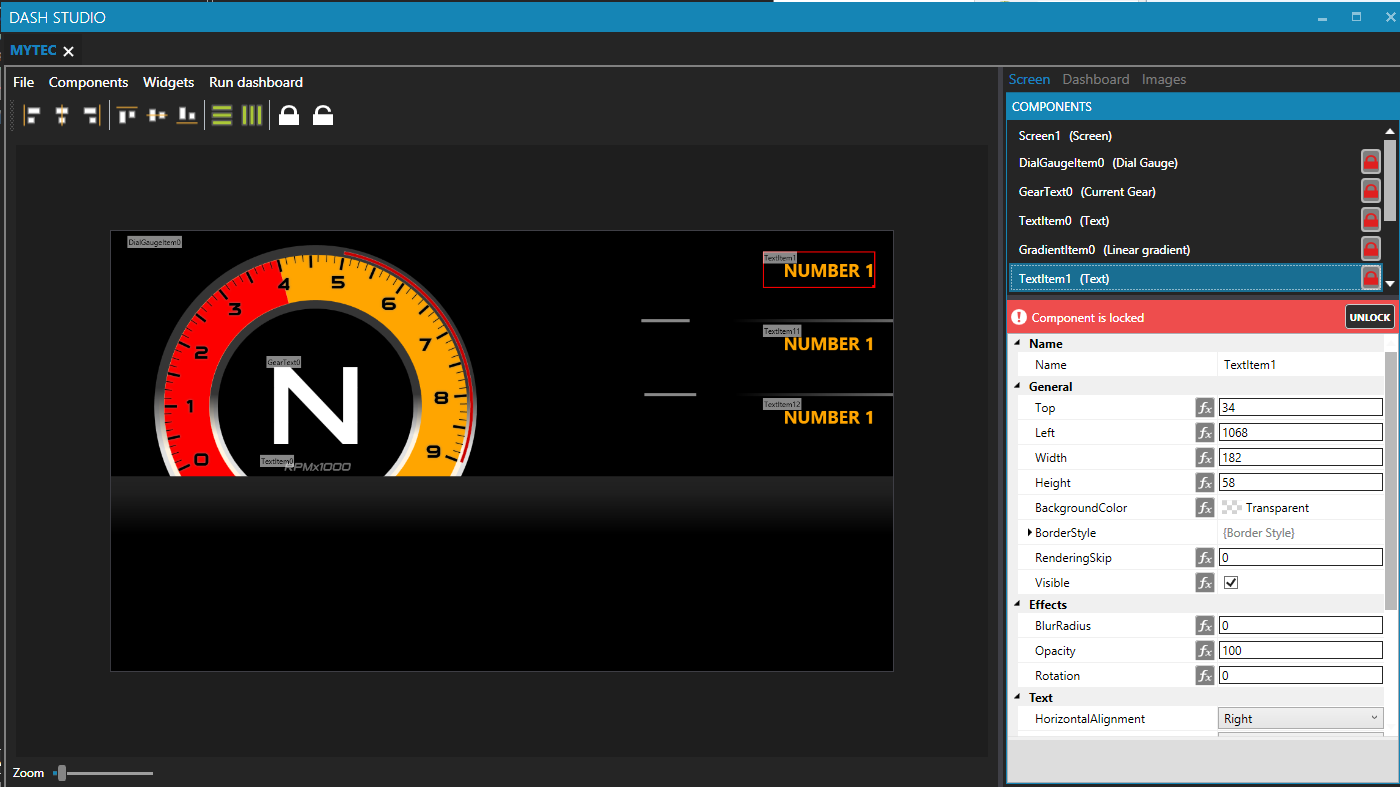Open the Components menu

[88, 82]
